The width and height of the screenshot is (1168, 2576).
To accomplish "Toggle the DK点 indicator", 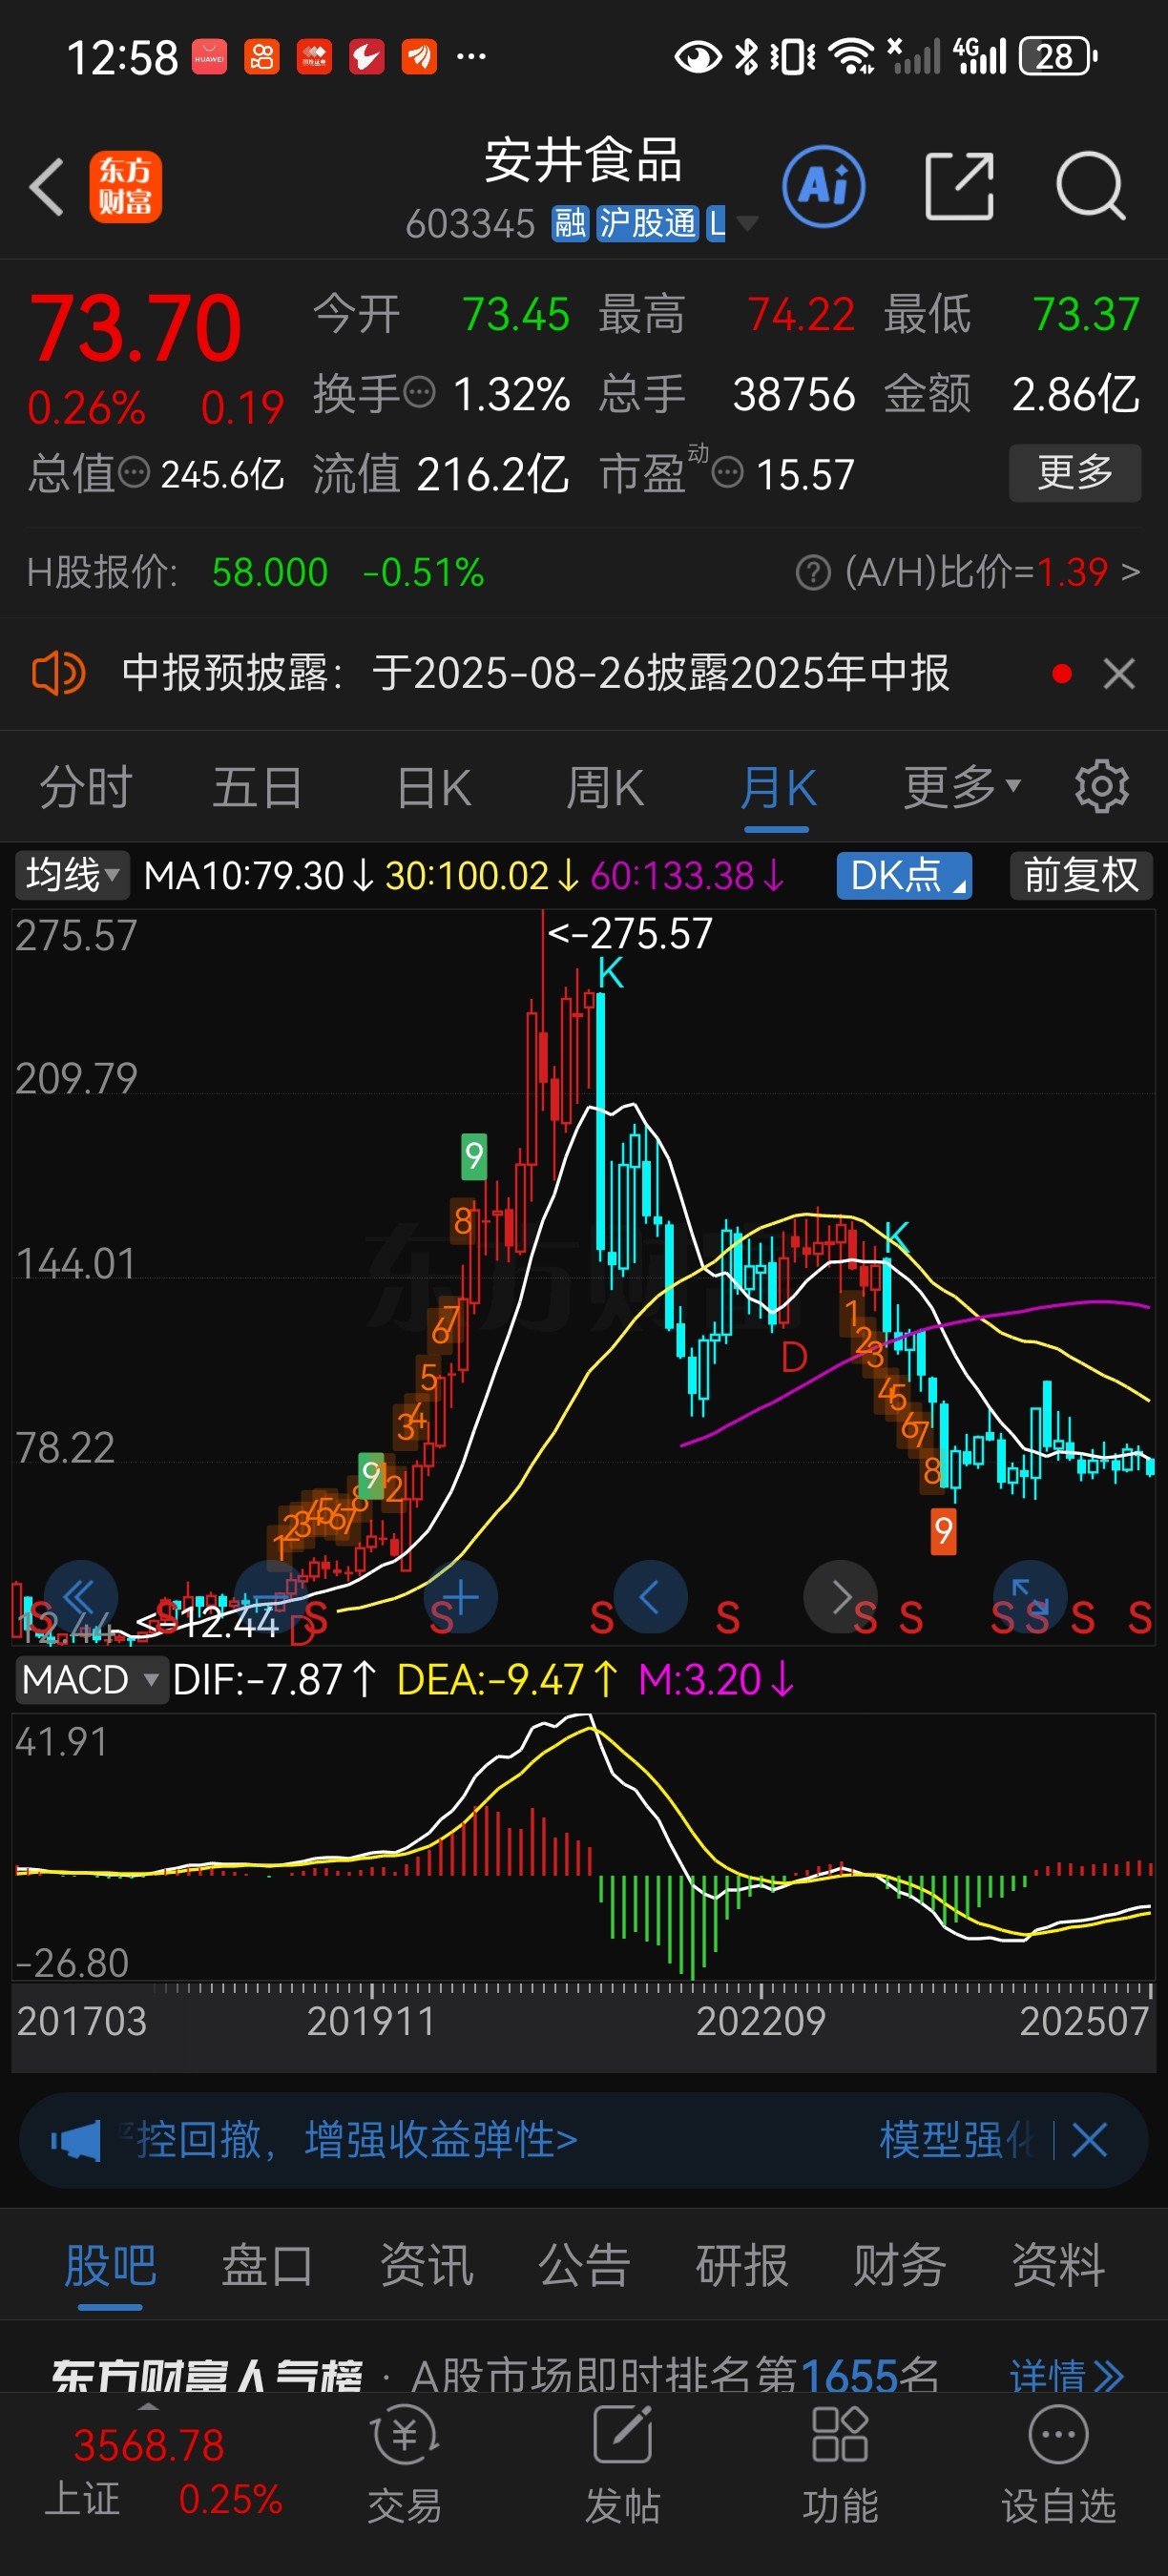I will pos(904,875).
